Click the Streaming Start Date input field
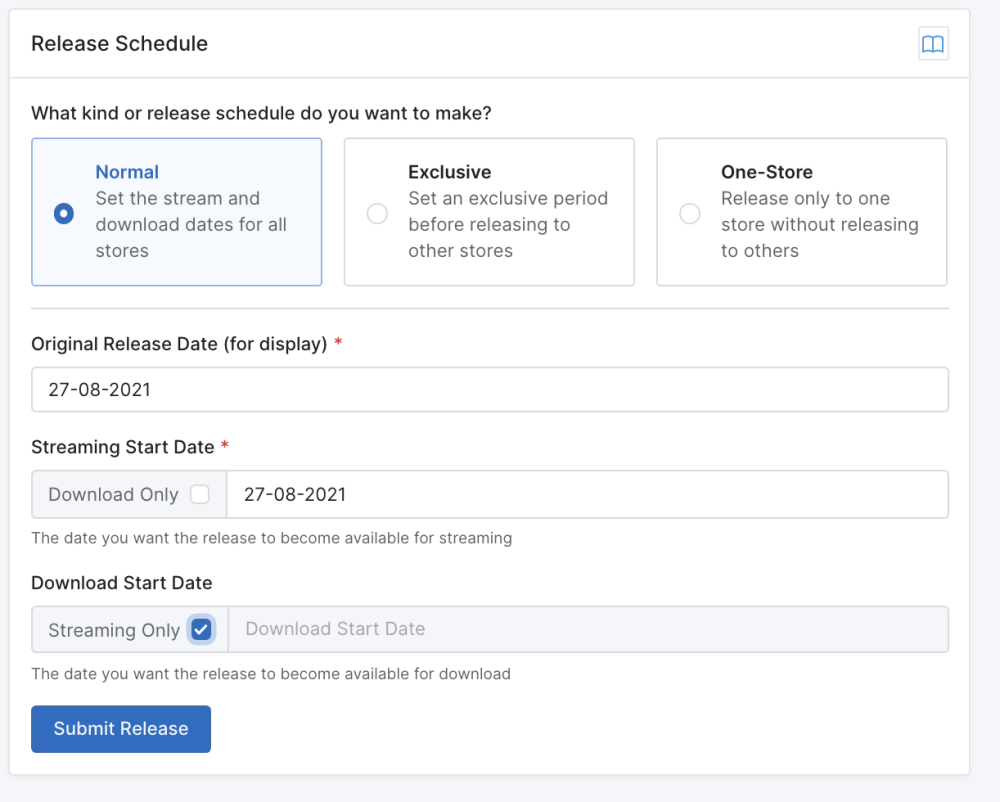 [587, 494]
